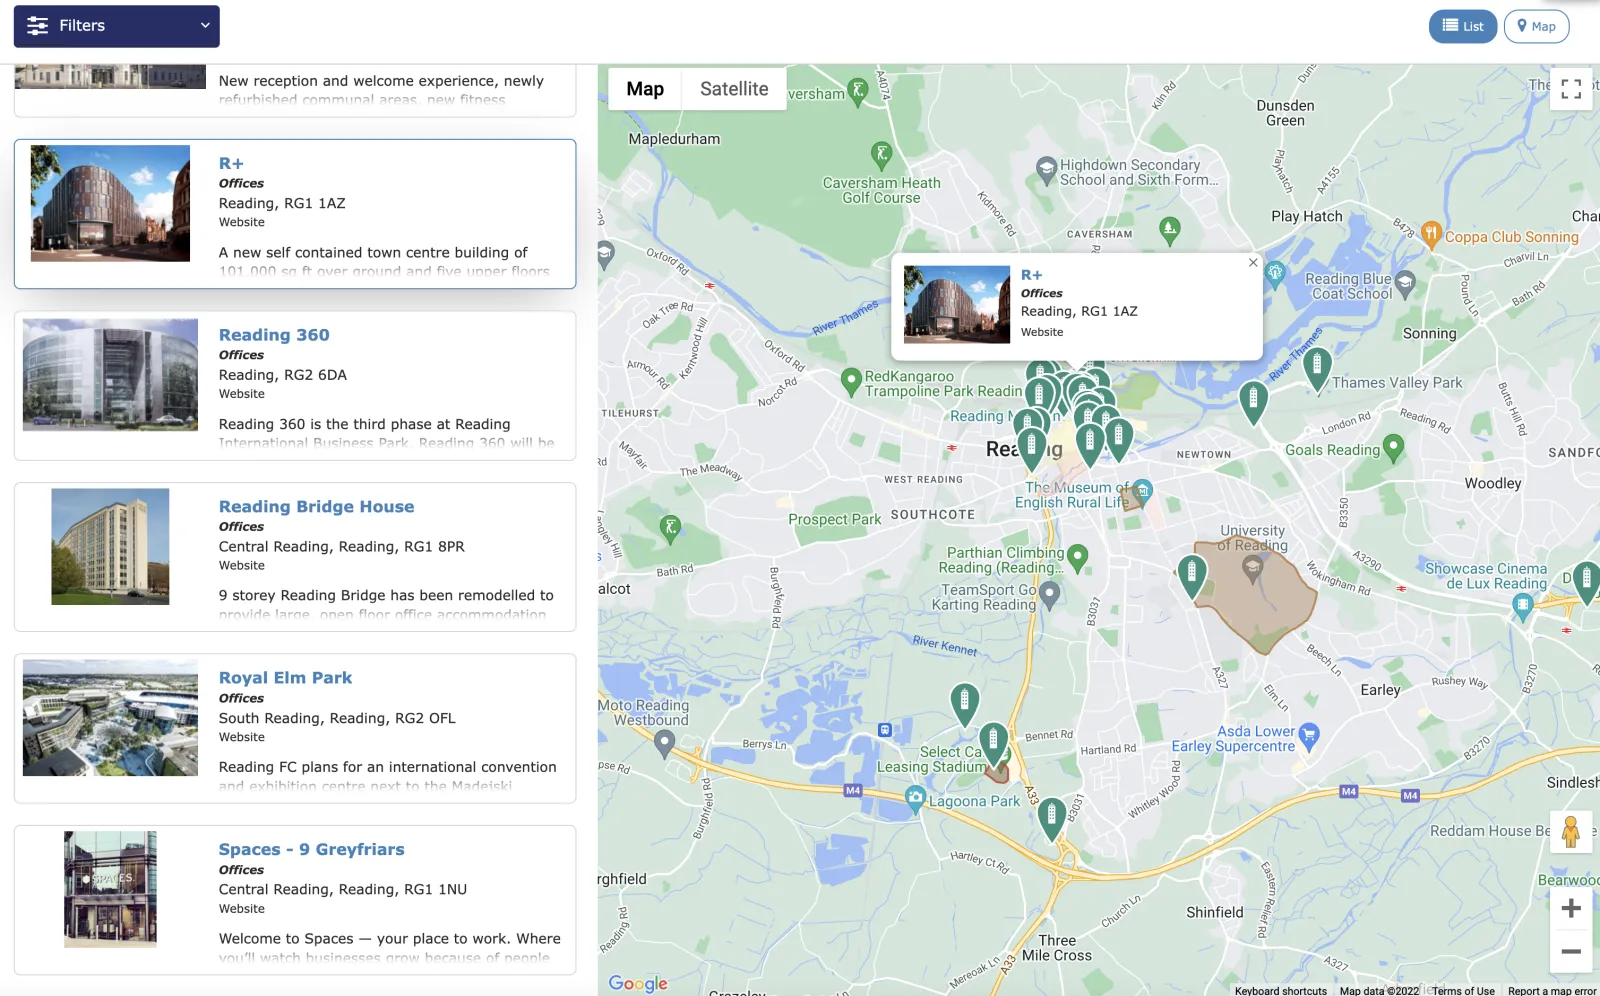Screen dimensions: 1600x996
Task: Click the Reading Bridge House thumbnail
Action: coord(110,547)
